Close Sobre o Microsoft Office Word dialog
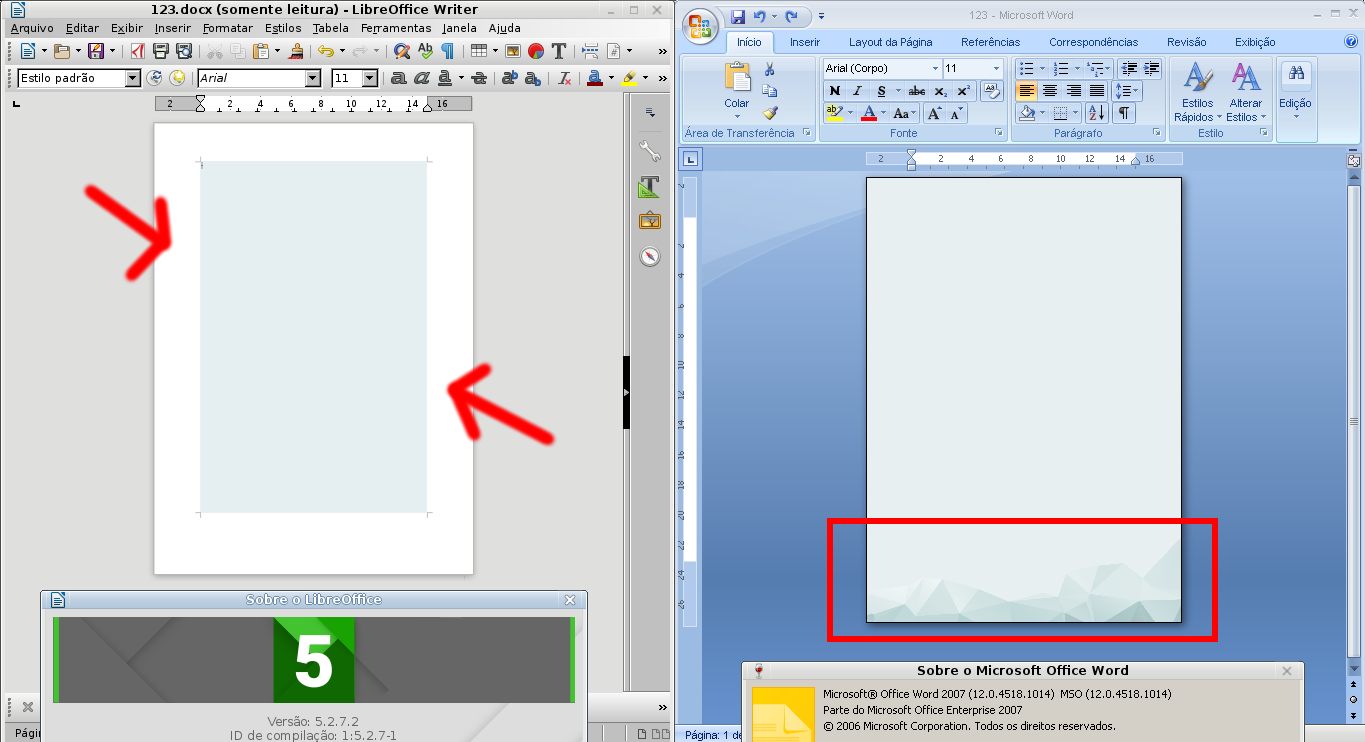Screen dimensions: 1365x742 [x=1287, y=671]
